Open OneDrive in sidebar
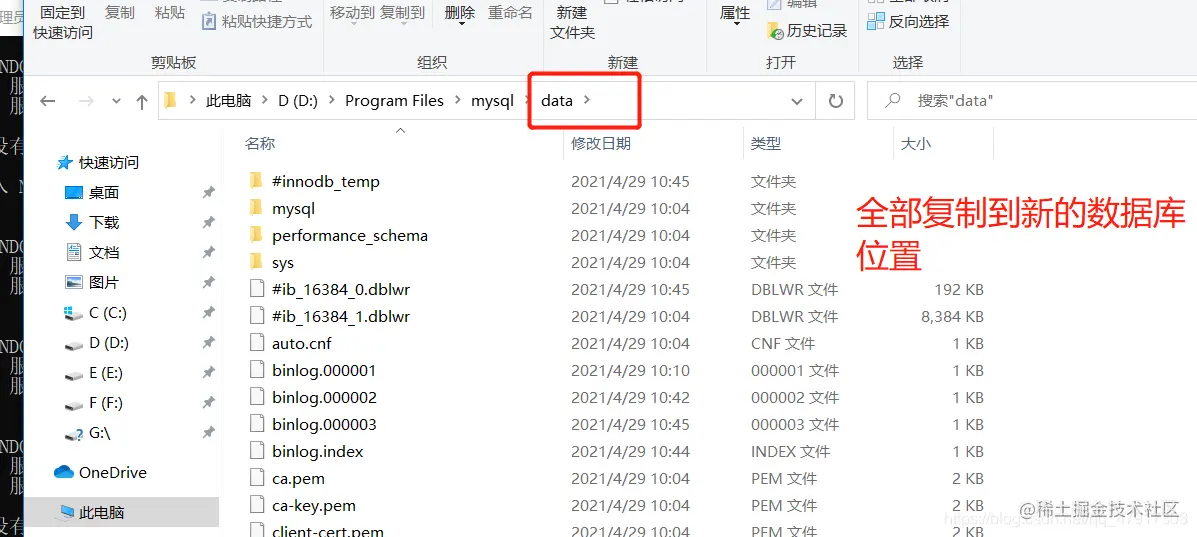Screen dimensions: 1197x537 point(100,473)
